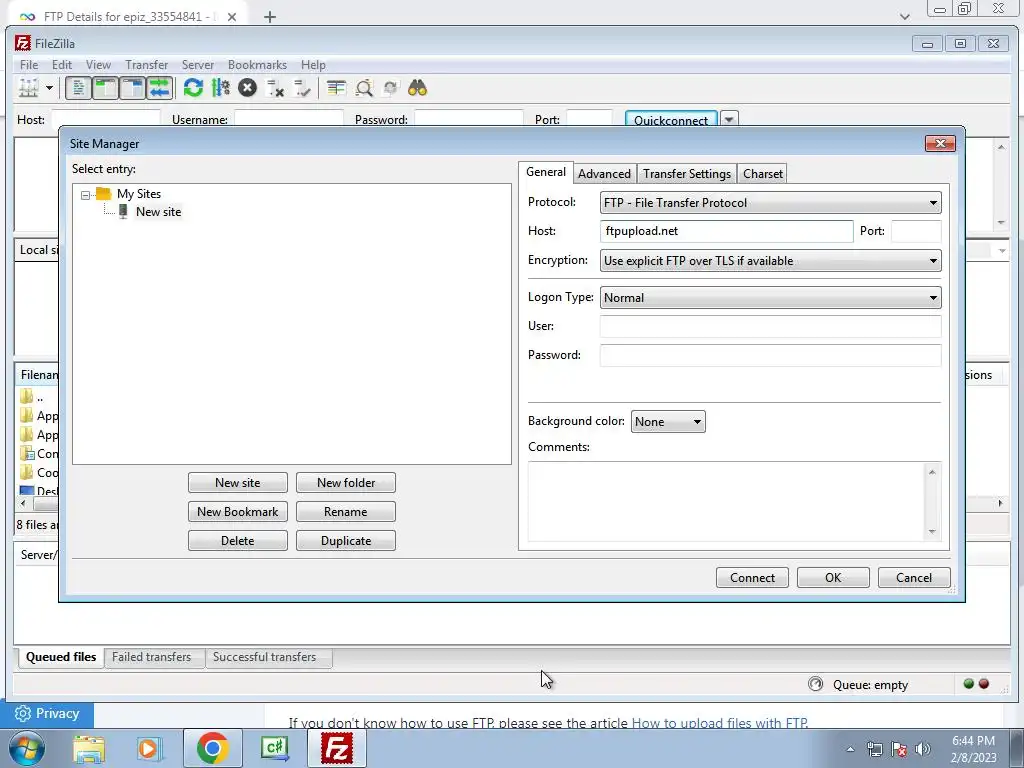Open the directory listing filters icon
Image resolution: width=1024 pixels, height=768 pixels.
click(x=336, y=88)
